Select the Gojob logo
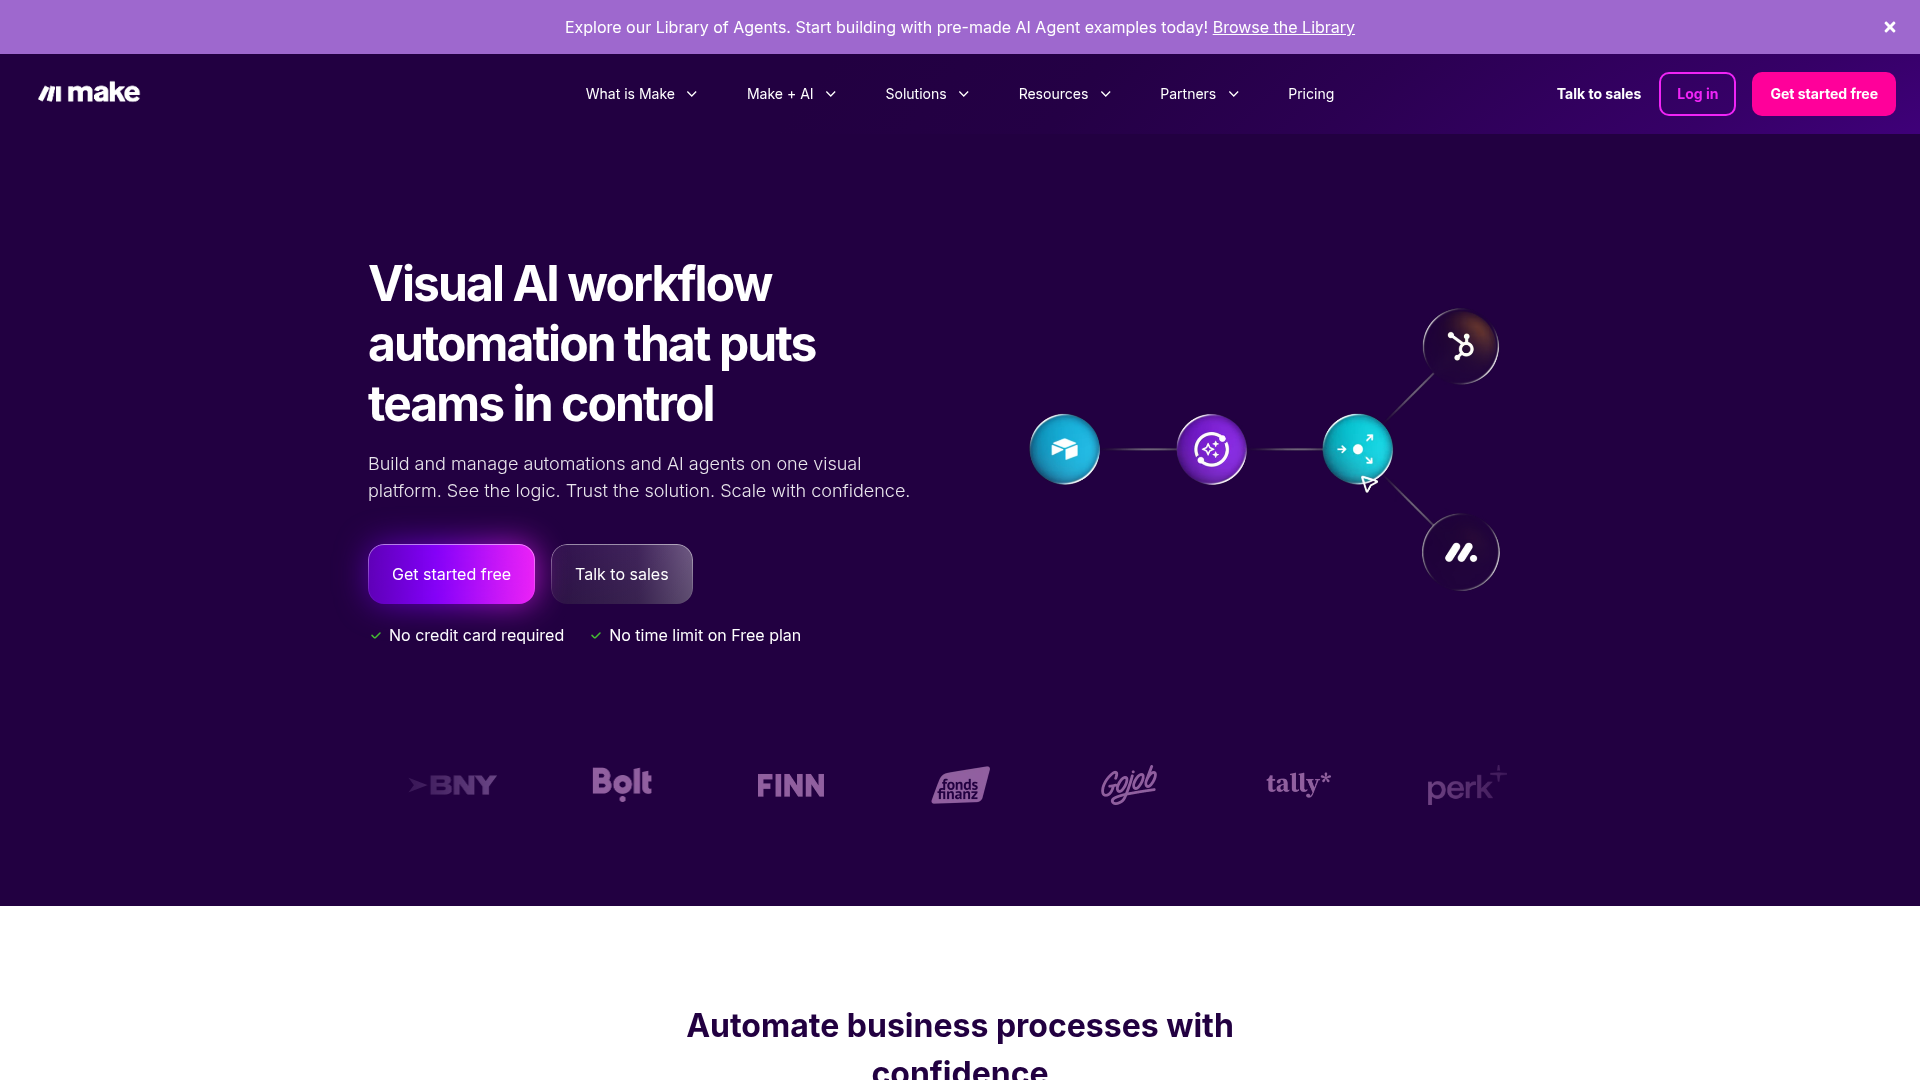 click(1129, 785)
